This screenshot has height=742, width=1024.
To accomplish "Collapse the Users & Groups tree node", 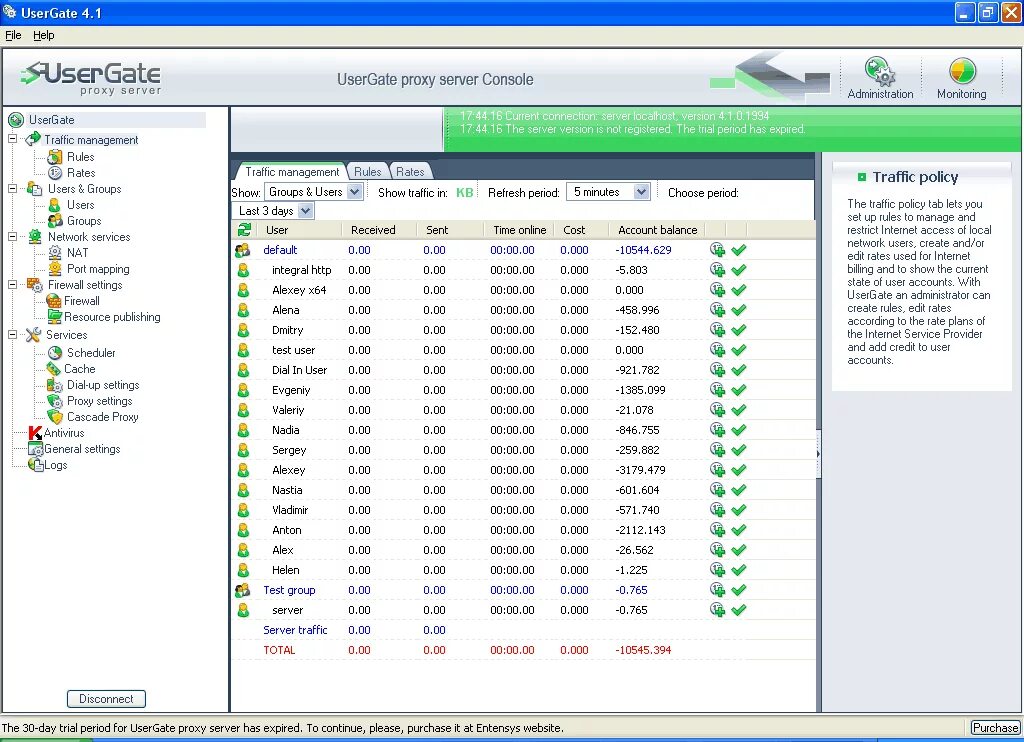I will 12,188.
